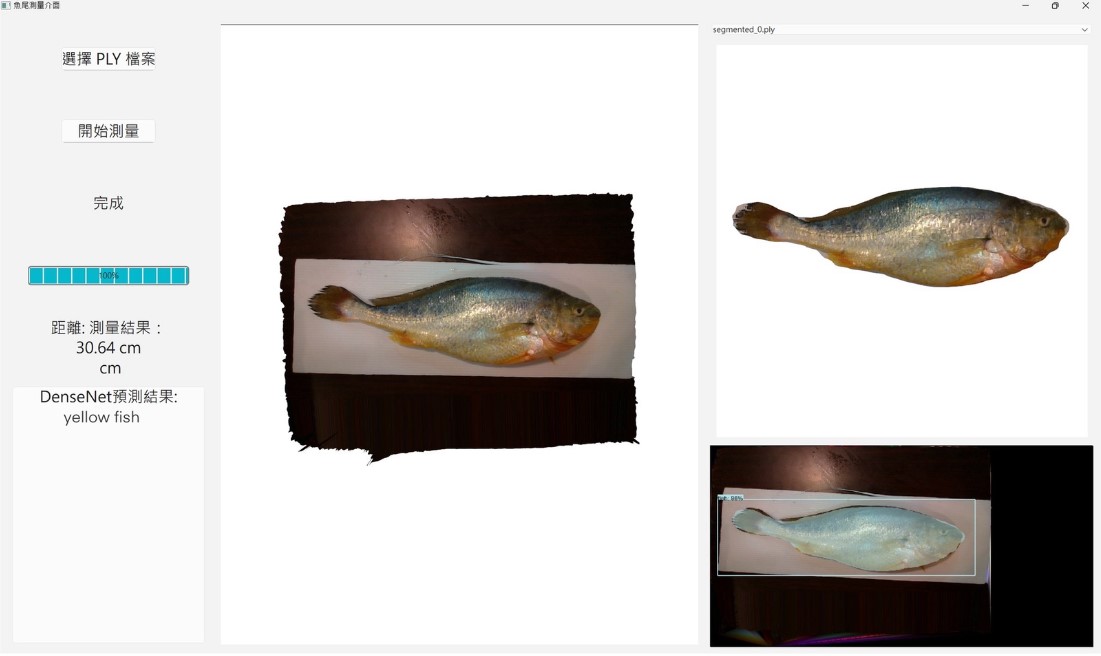This screenshot has height=656, width=1101.
Task: Click the 88% confidence label on detection box
Action: coord(731,497)
